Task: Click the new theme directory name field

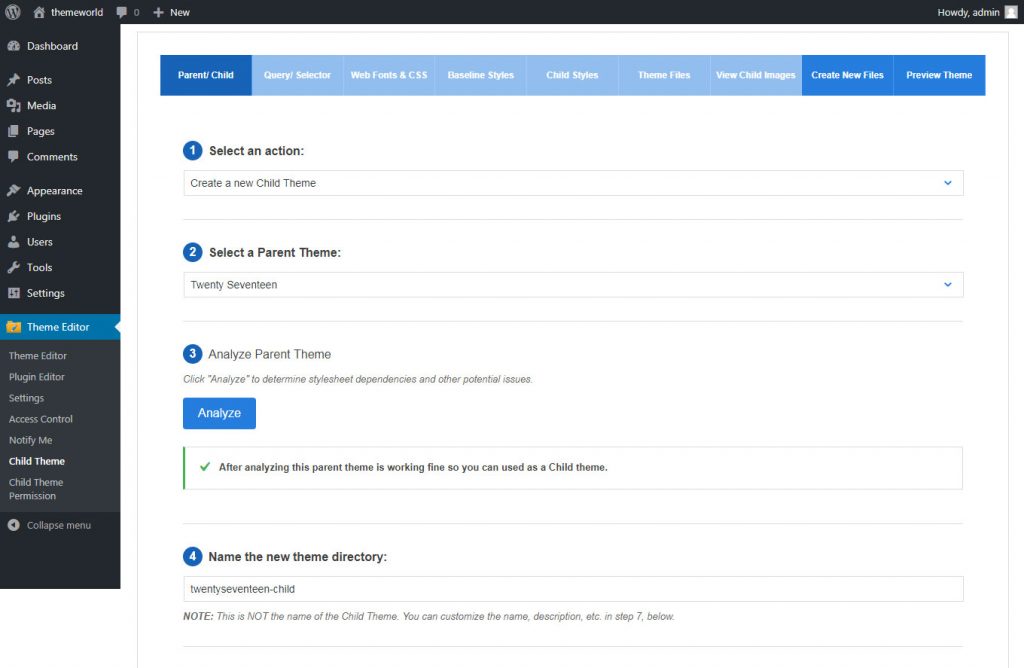Action: pyautogui.click(x=573, y=589)
